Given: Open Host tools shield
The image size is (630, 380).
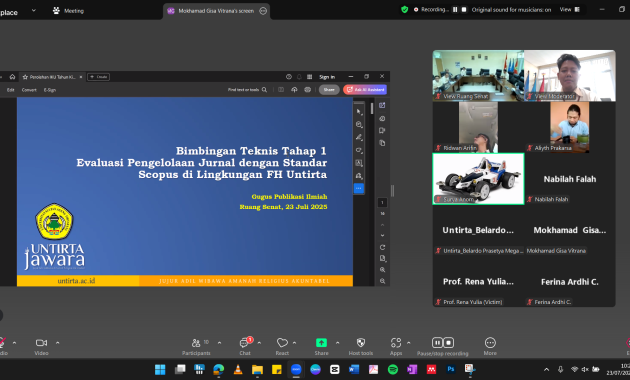Looking at the screenshot, I should tap(361, 346).
